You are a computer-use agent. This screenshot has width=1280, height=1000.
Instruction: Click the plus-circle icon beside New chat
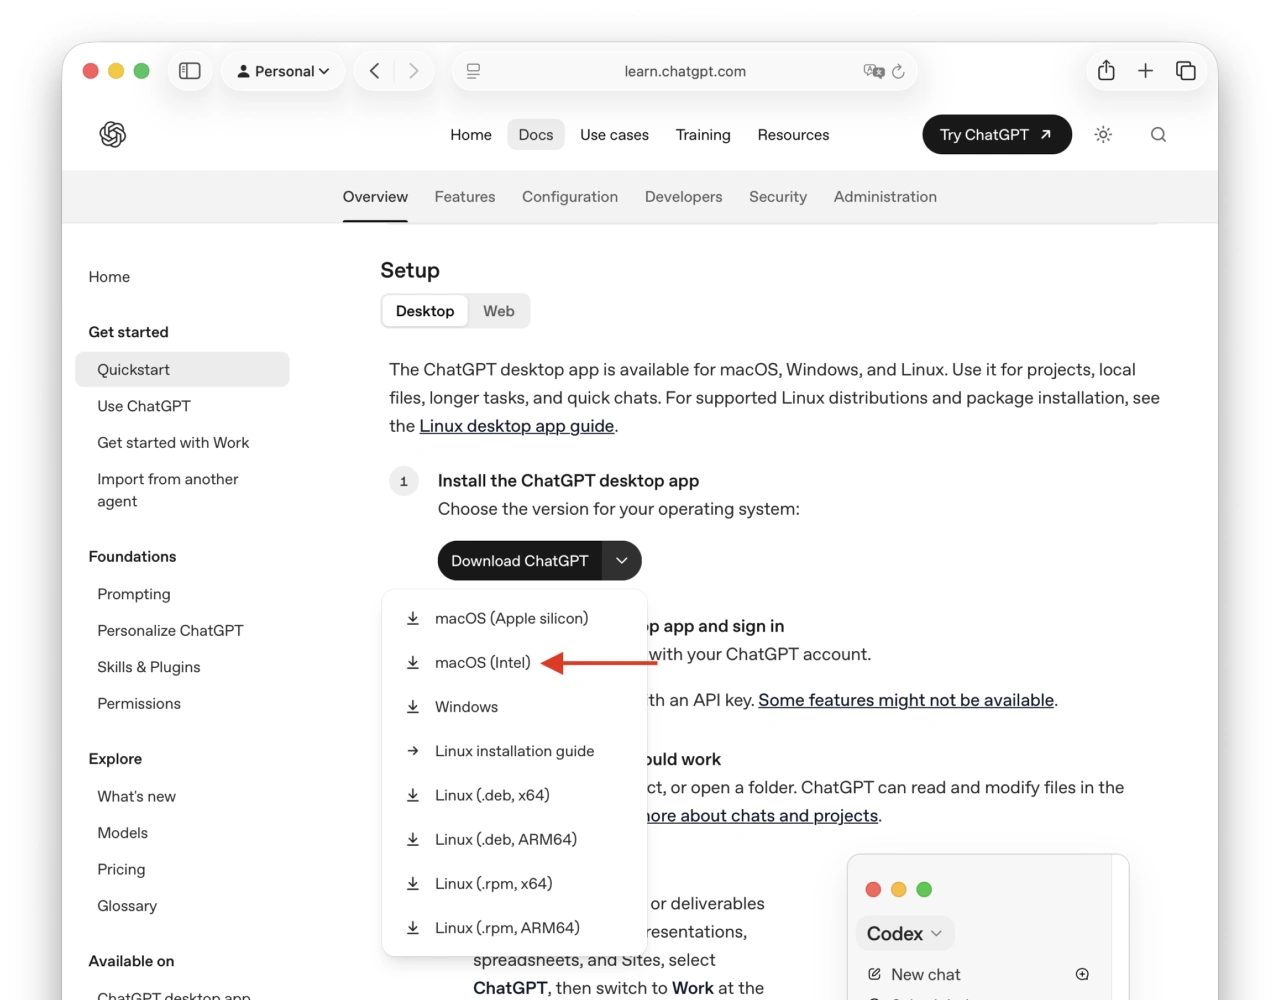pyautogui.click(x=1082, y=974)
